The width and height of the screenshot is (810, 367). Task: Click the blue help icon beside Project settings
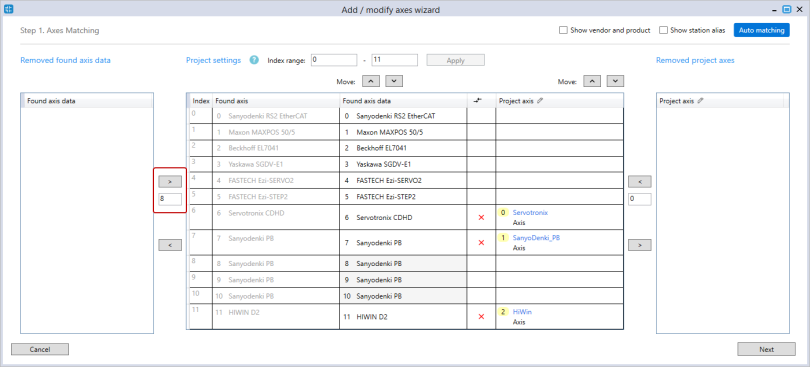coord(254,60)
